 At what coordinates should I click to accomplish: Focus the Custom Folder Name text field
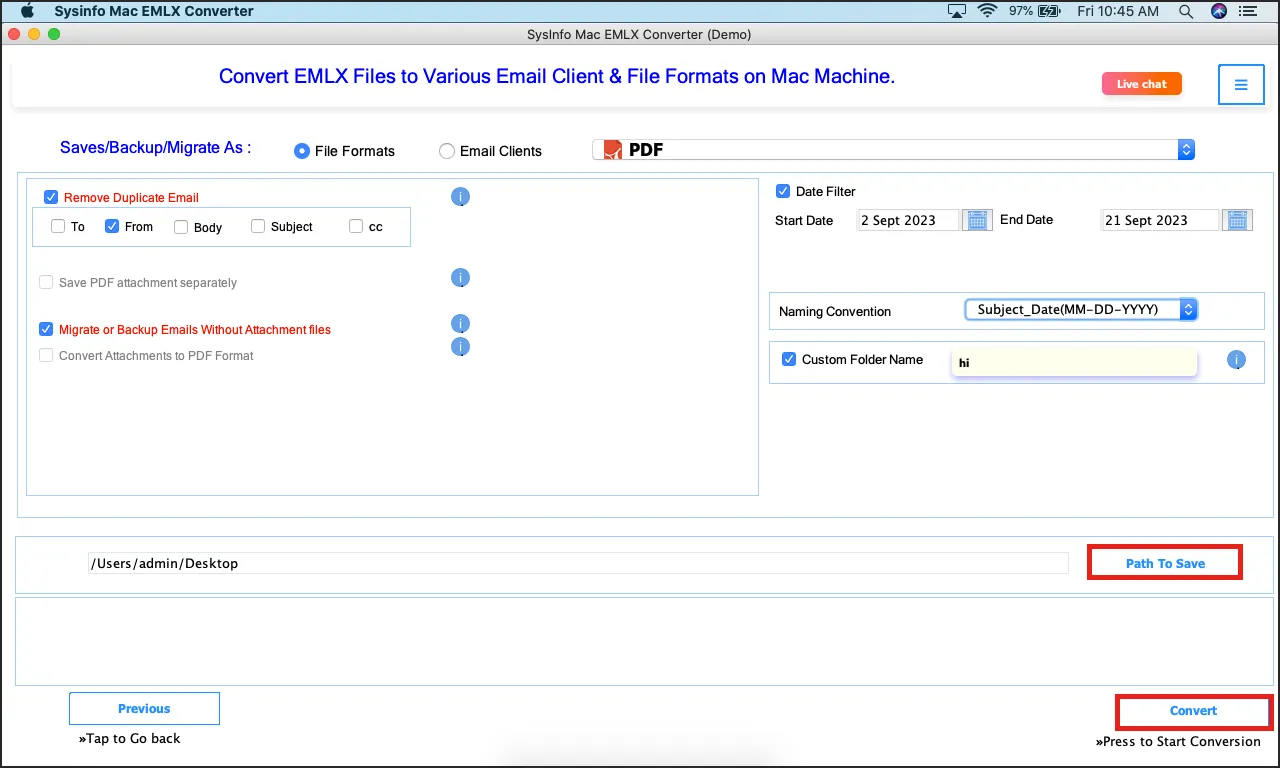[x=1074, y=362]
